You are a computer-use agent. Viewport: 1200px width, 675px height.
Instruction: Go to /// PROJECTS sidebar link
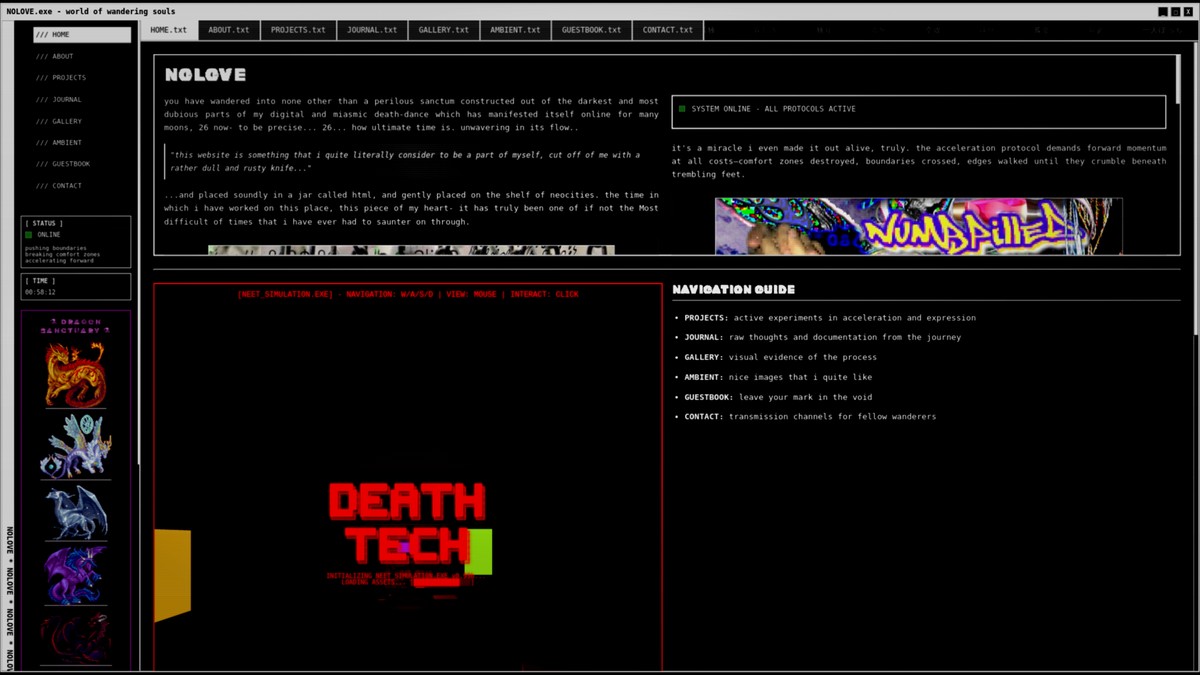click(x=82, y=78)
